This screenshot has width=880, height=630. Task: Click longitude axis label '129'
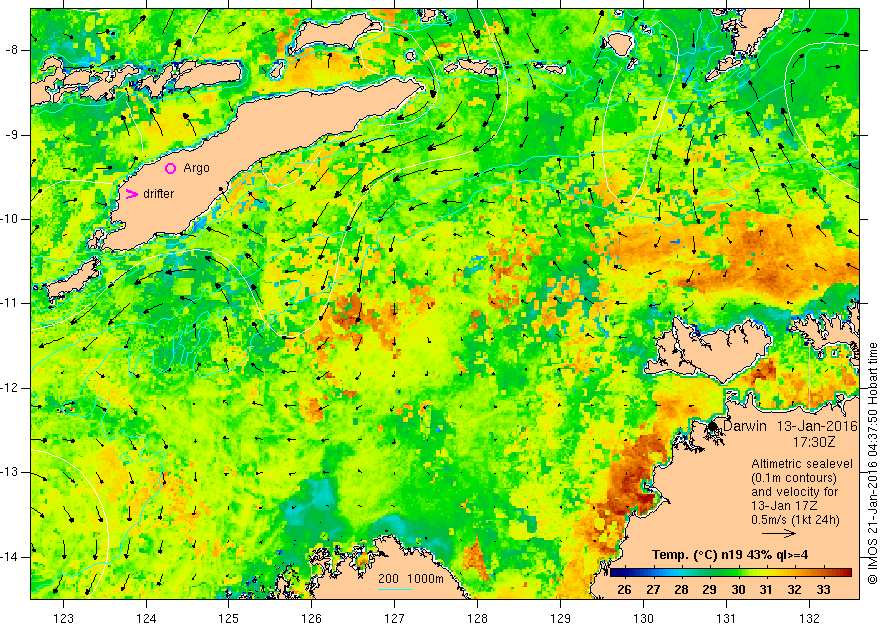(x=560, y=619)
